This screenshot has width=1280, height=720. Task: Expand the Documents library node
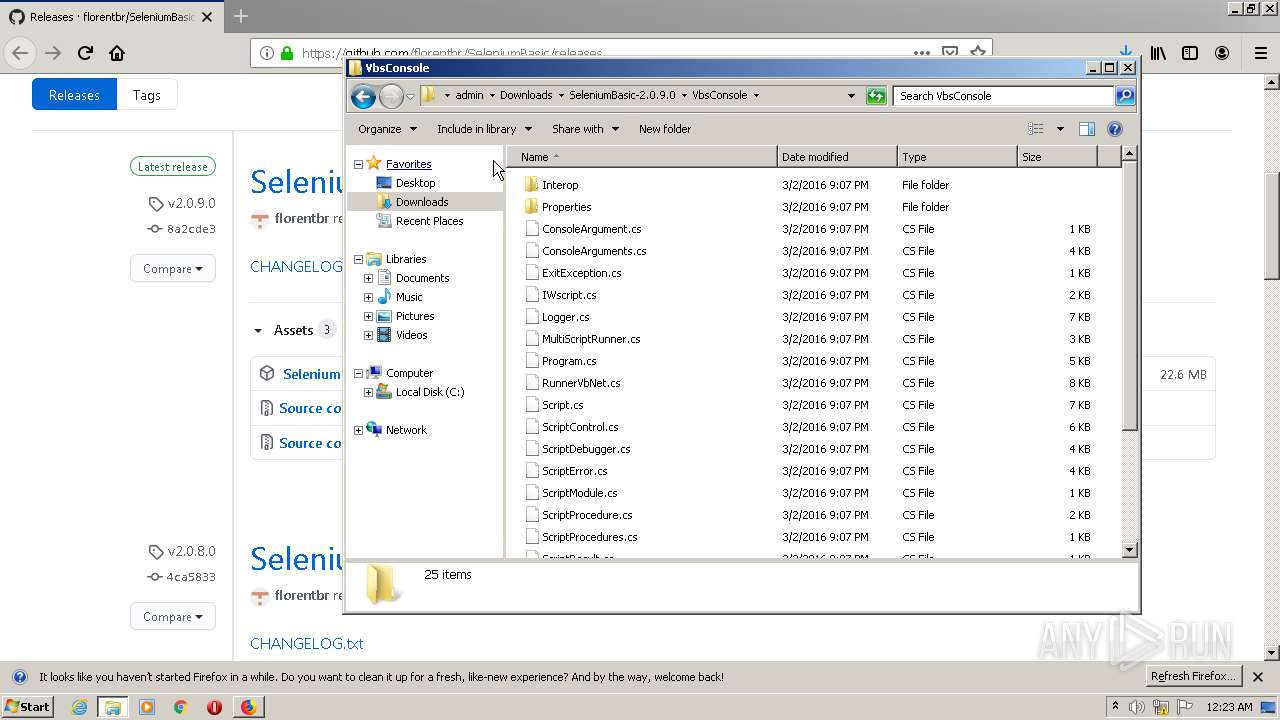[x=368, y=278]
